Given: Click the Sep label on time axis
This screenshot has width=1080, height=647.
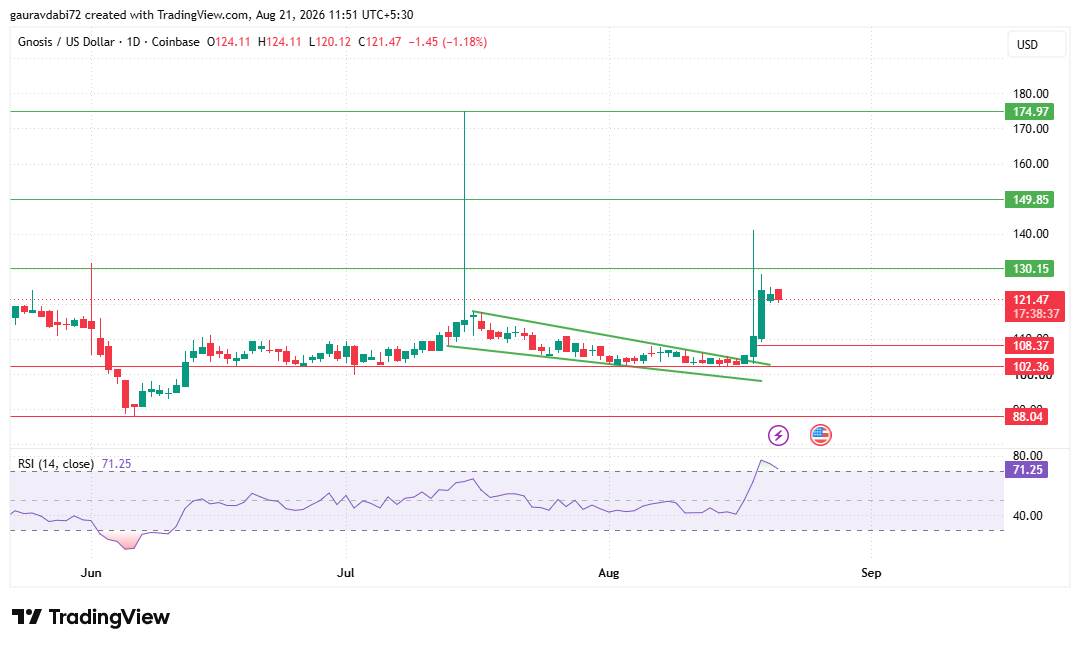Looking at the screenshot, I should (871, 573).
